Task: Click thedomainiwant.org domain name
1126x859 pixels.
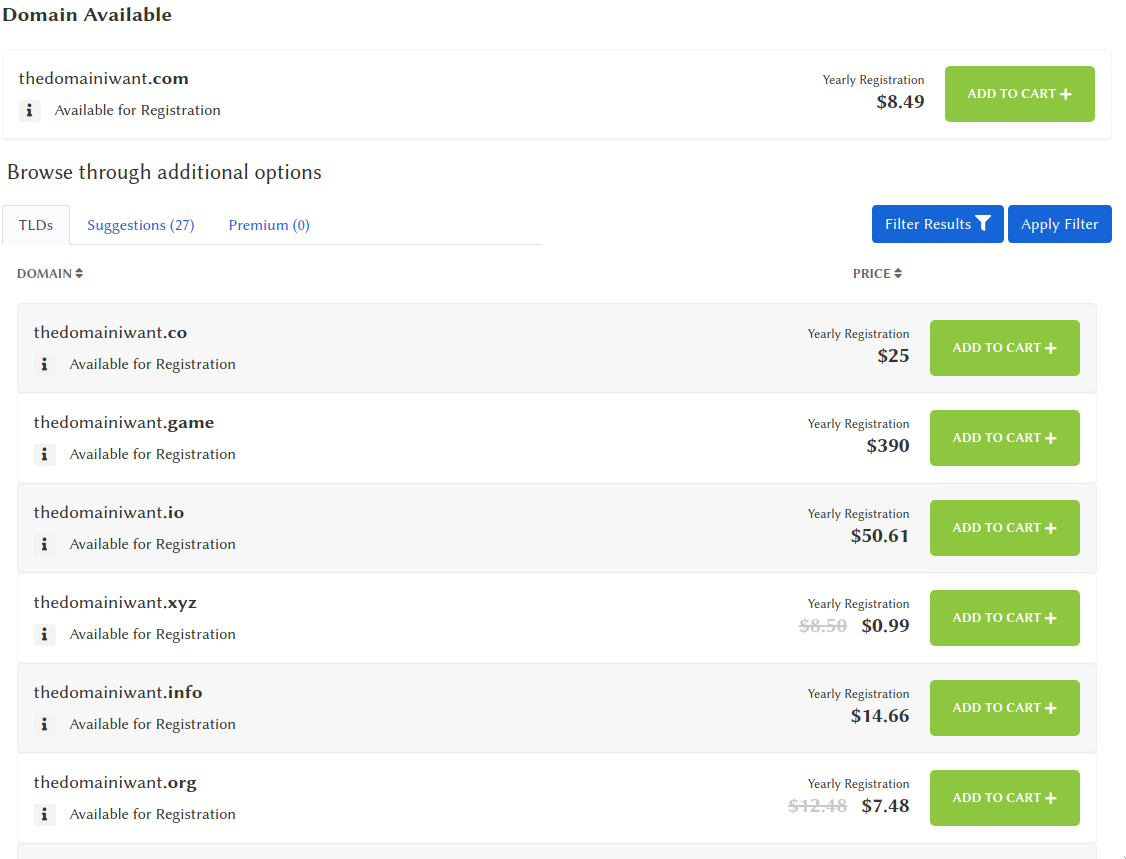Action: tap(115, 782)
